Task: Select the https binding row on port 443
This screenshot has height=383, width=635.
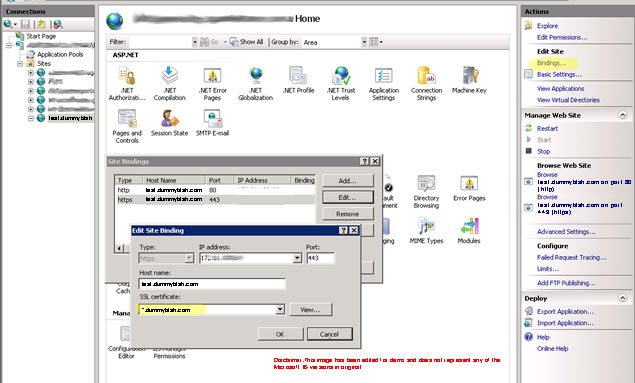Action: [215, 200]
